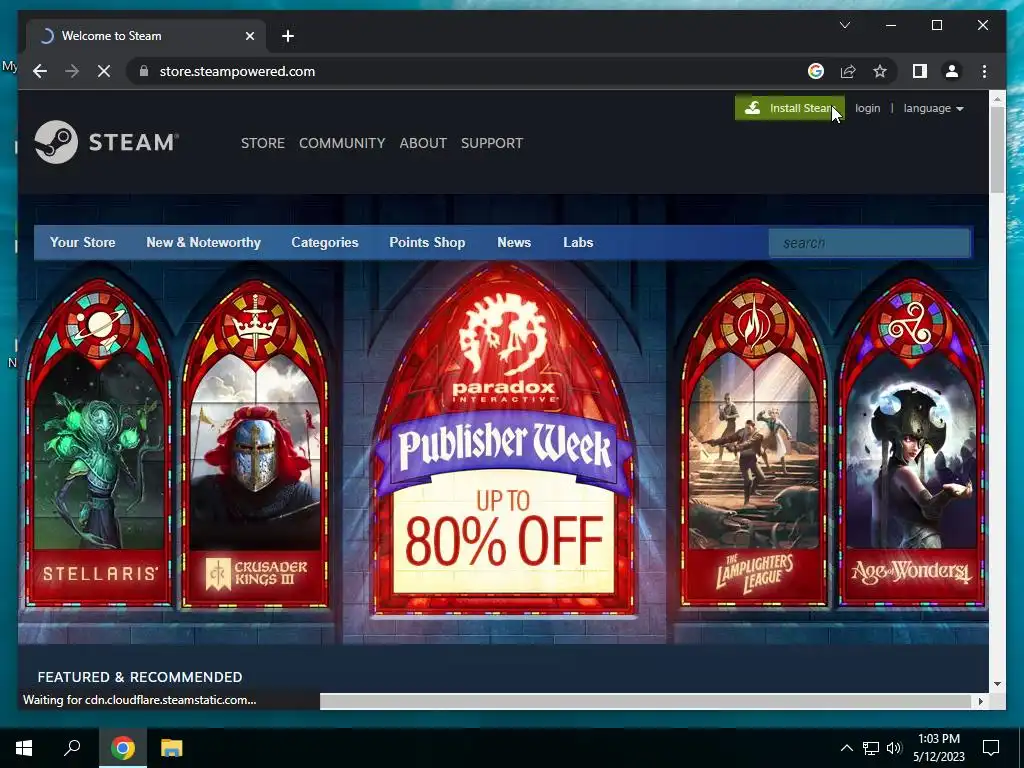Open the Windows Start menu
The width and height of the screenshot is (1024, 768).
coord(24,748)
